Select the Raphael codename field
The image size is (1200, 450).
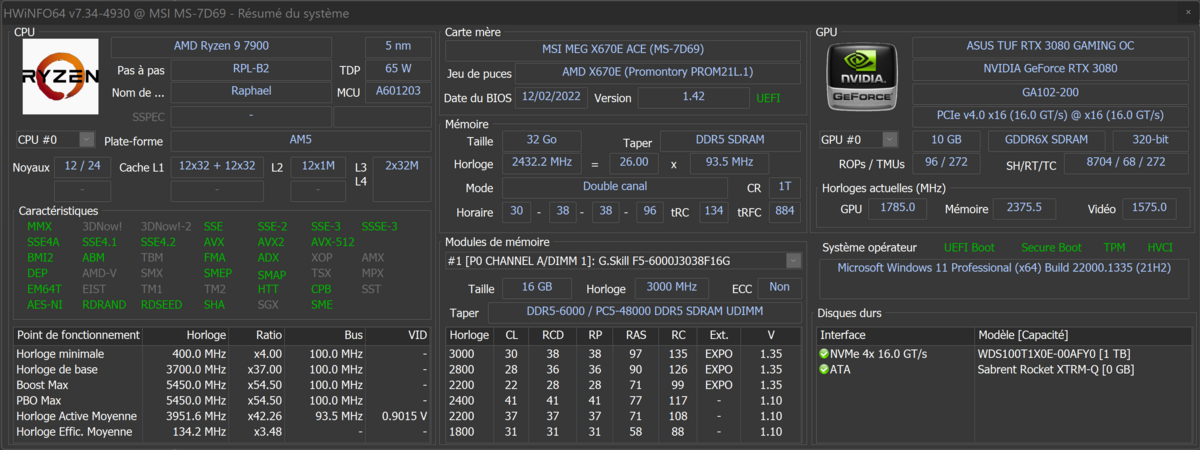pos(250,92)
